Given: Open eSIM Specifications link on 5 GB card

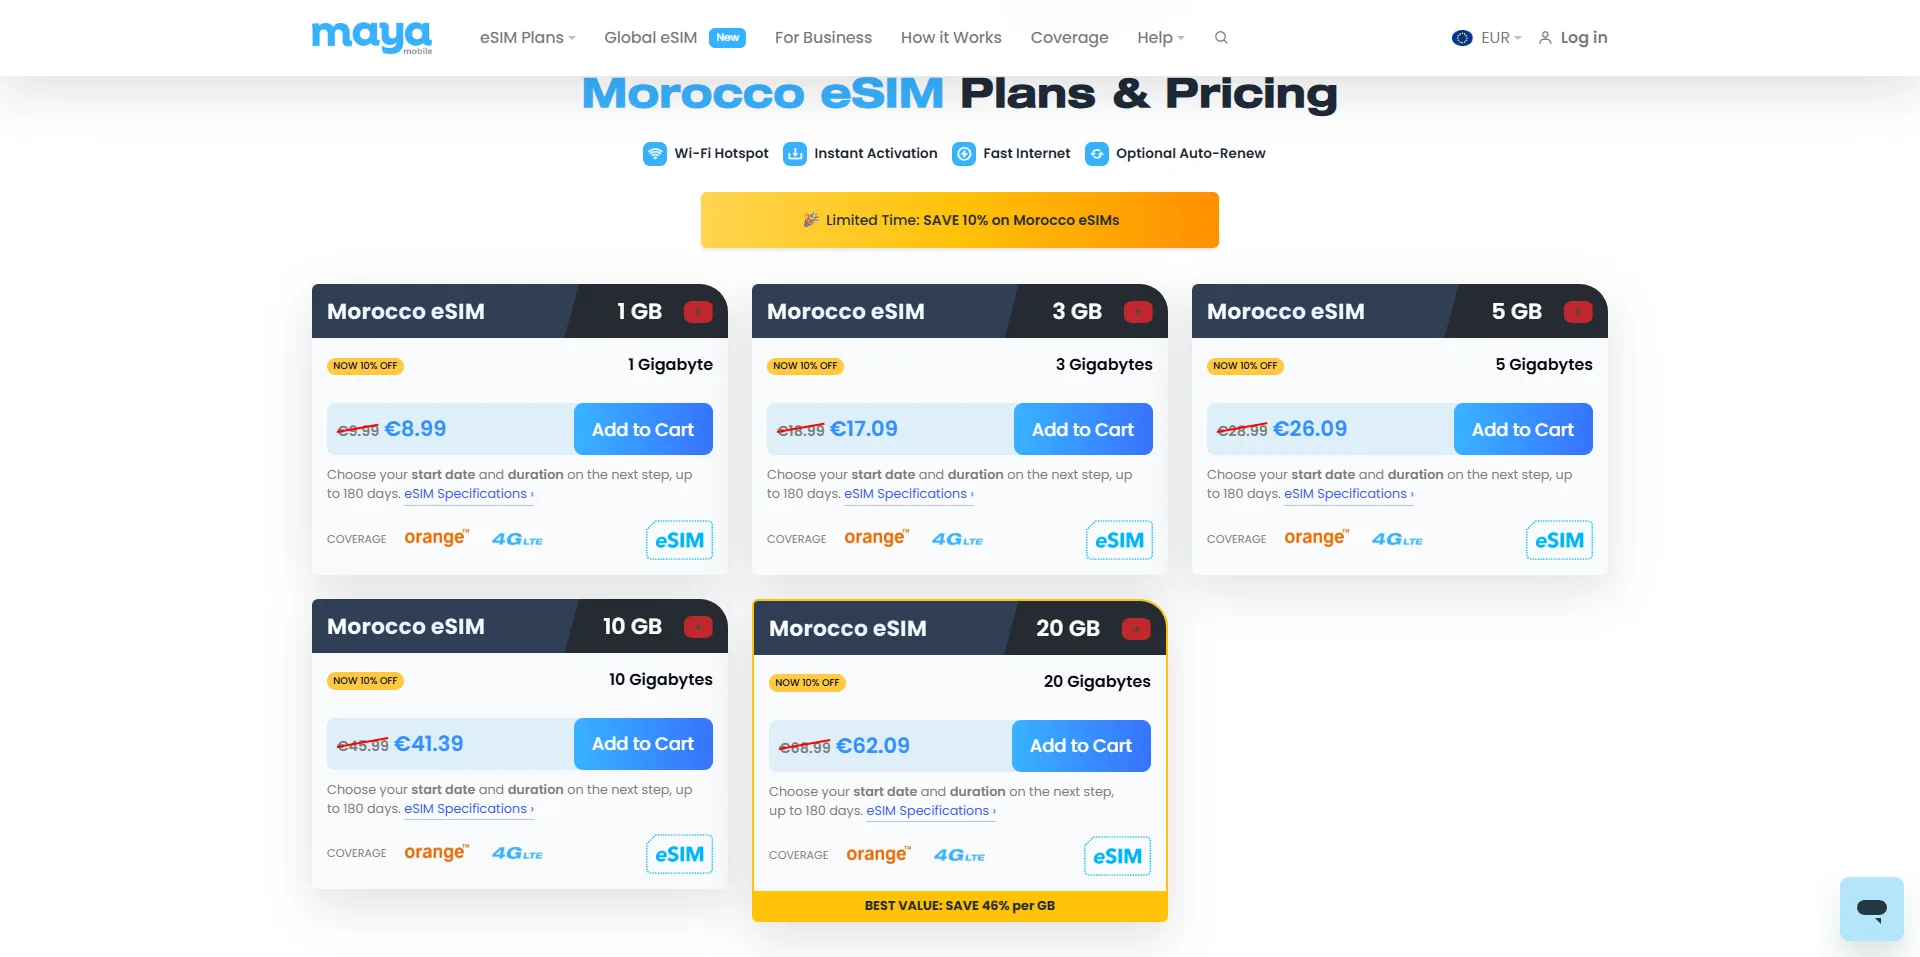Looking at the screenshot, I should click(1348, 494).
